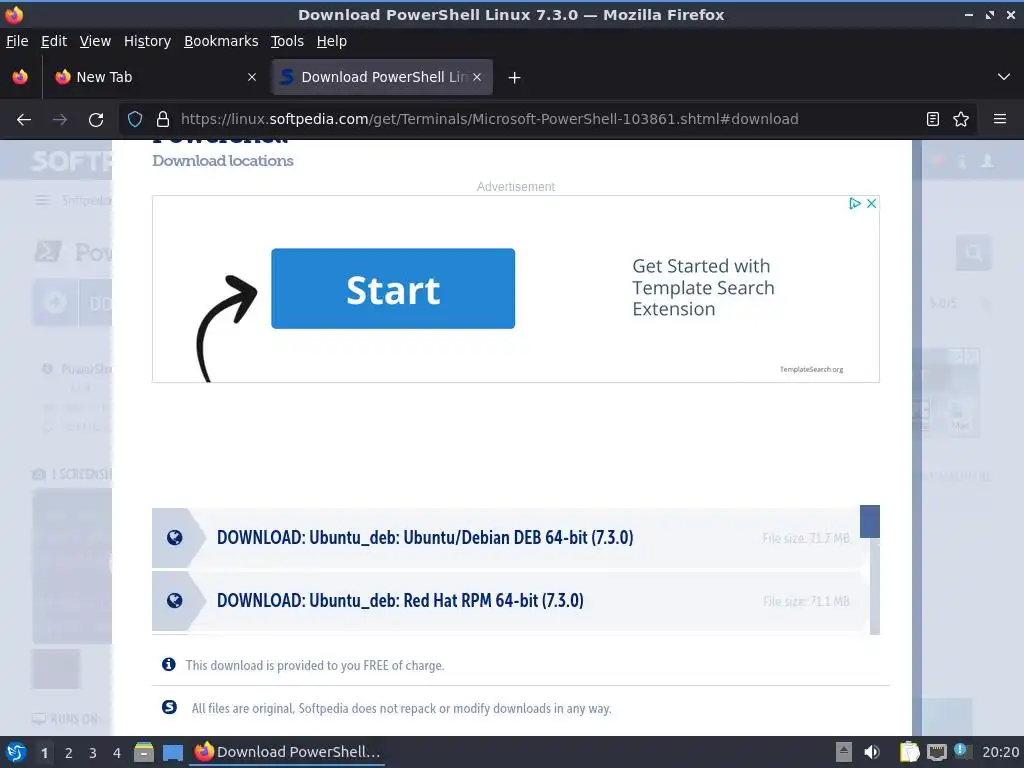Switch to workspace 2 in taskbar
The width and height of the screenshot is (1024, 768).
coord(69,753)
